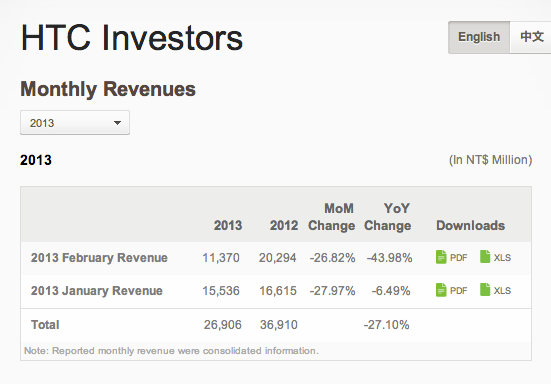This screenshot has width=551, height=384.
Task: Click the 2013 January Revenue row label
Action: click(x=97, y=291)
